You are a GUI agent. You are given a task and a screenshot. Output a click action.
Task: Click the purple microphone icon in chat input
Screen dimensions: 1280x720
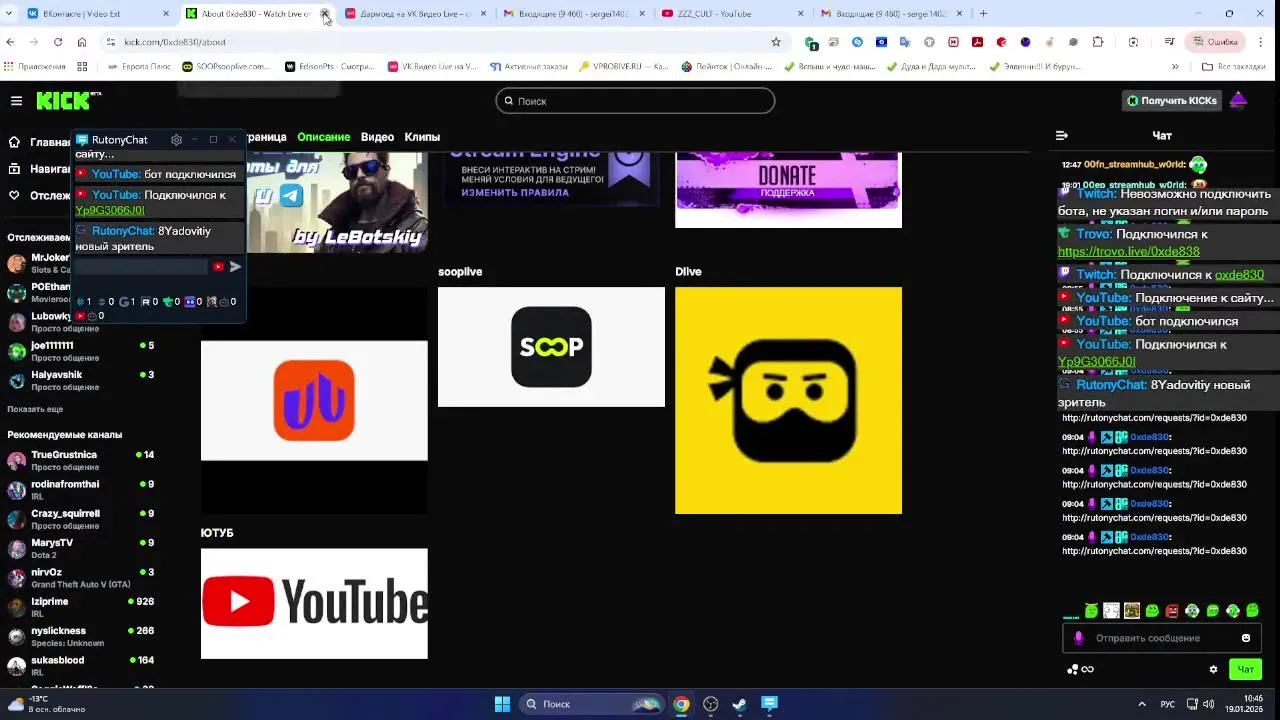coord(1078,638)
